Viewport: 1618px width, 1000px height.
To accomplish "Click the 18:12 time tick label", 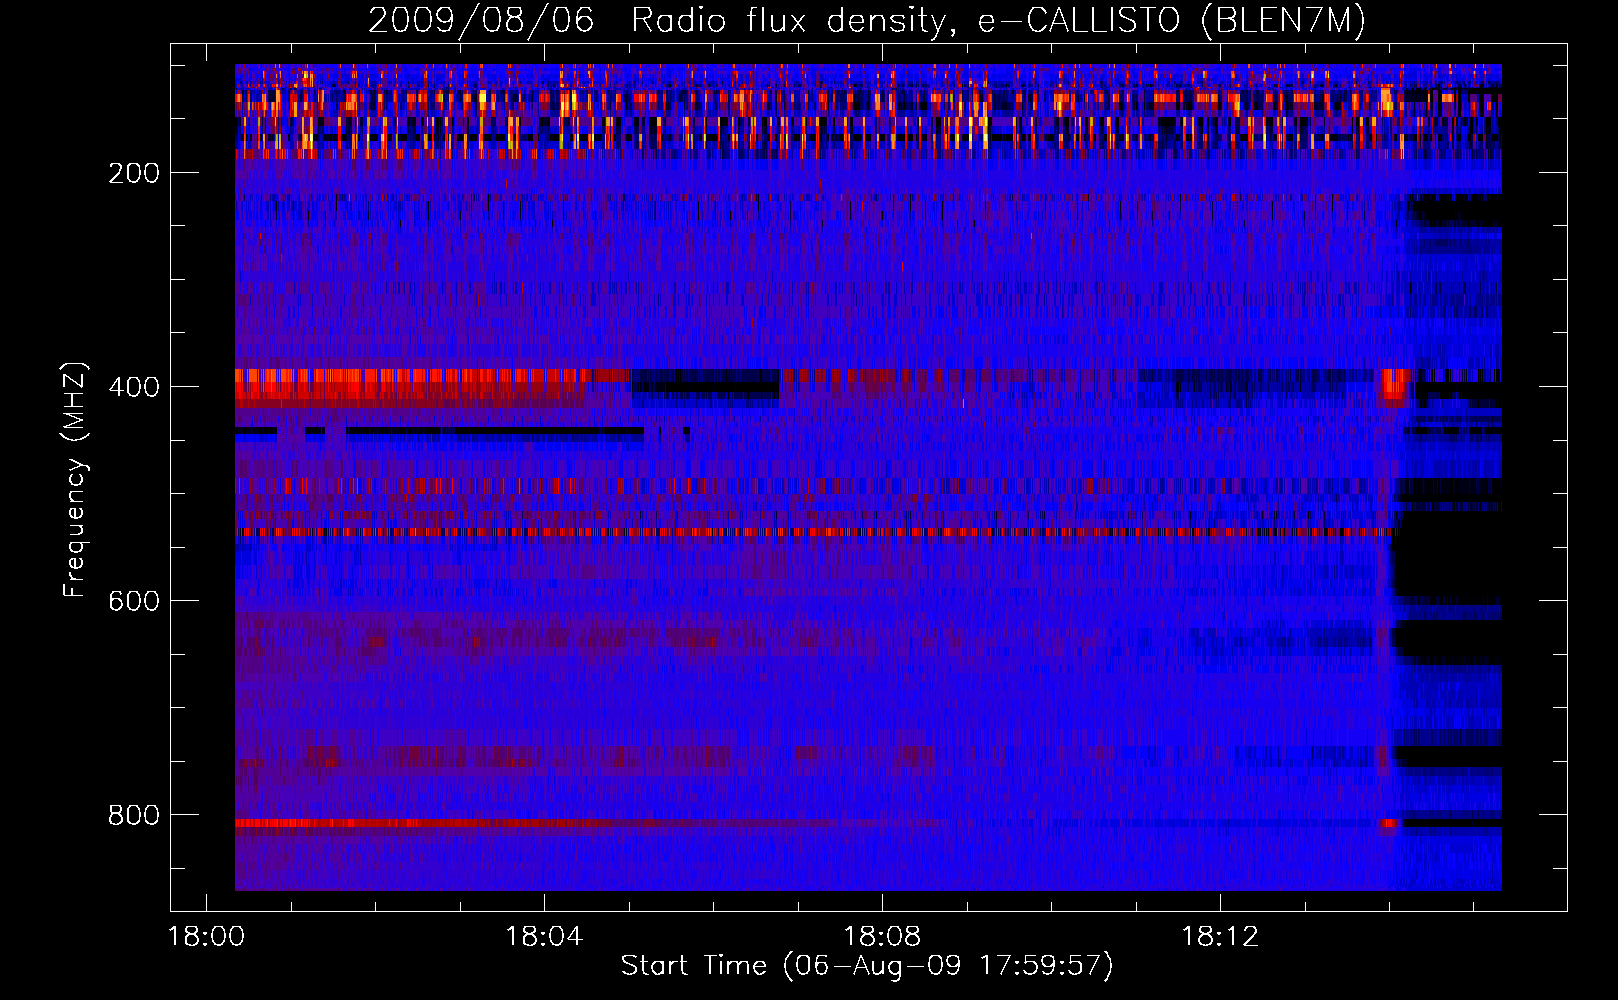I will (1220, 937).
